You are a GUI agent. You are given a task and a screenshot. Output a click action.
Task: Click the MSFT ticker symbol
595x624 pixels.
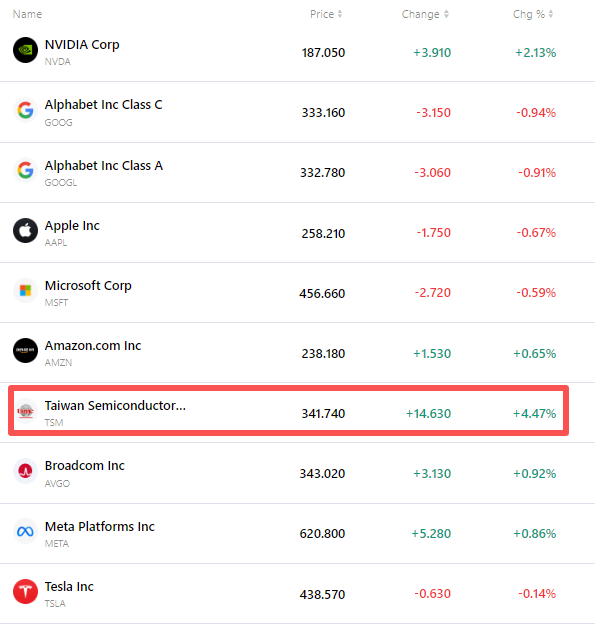pos(56,303)
